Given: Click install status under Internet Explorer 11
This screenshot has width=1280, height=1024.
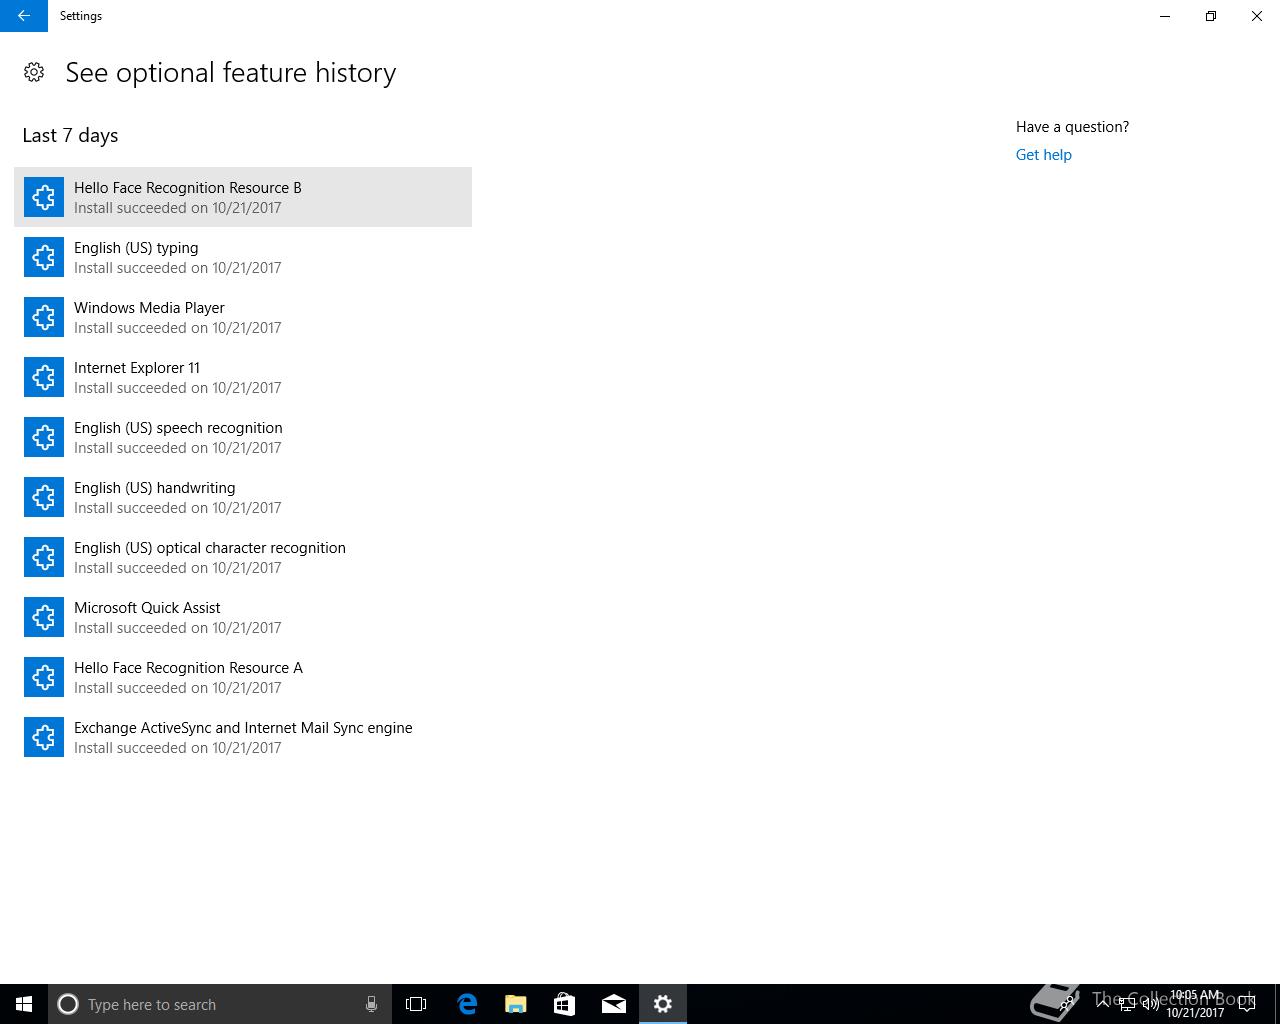Looking at the screenshot, I should pos(178,388).
